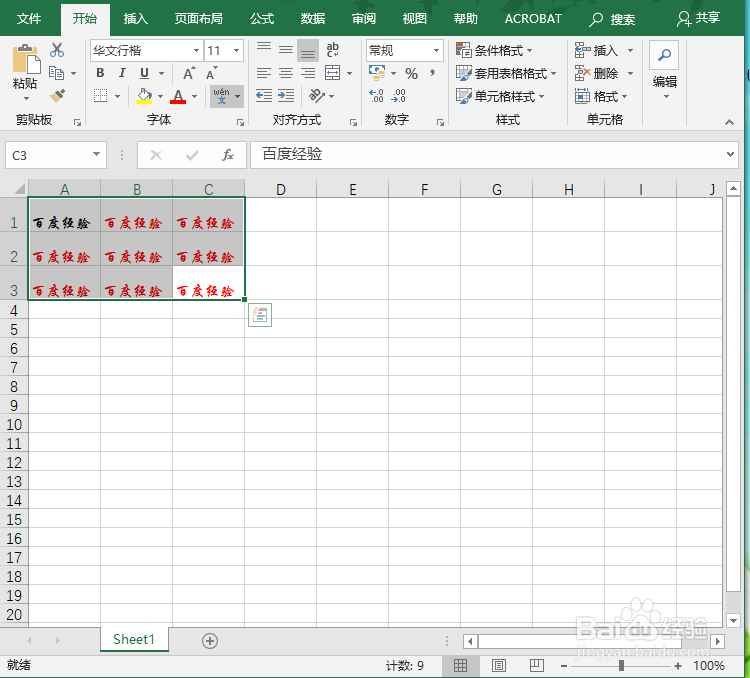Viewport: 750px width, 678px height.
Task: Expand the formula bar chevron
Action: coord(730,154)
